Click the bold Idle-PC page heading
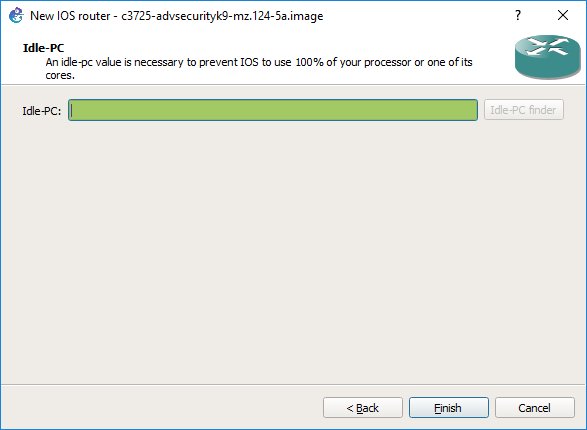The height and width of the screenshot is (430, 587). (43, 48)
